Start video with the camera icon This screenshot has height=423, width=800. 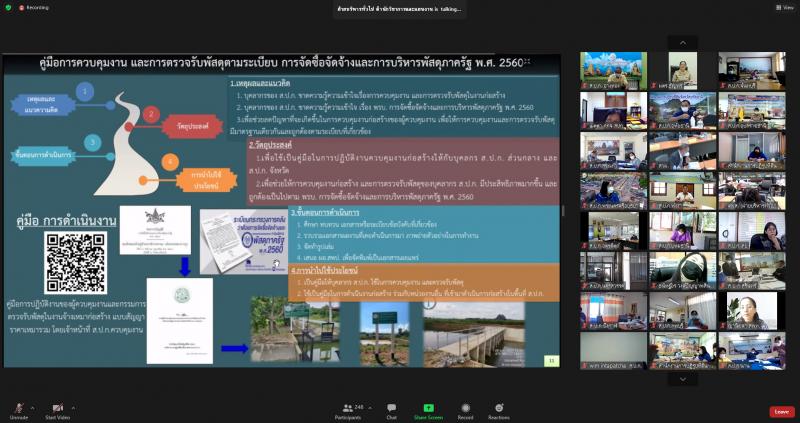58,410
